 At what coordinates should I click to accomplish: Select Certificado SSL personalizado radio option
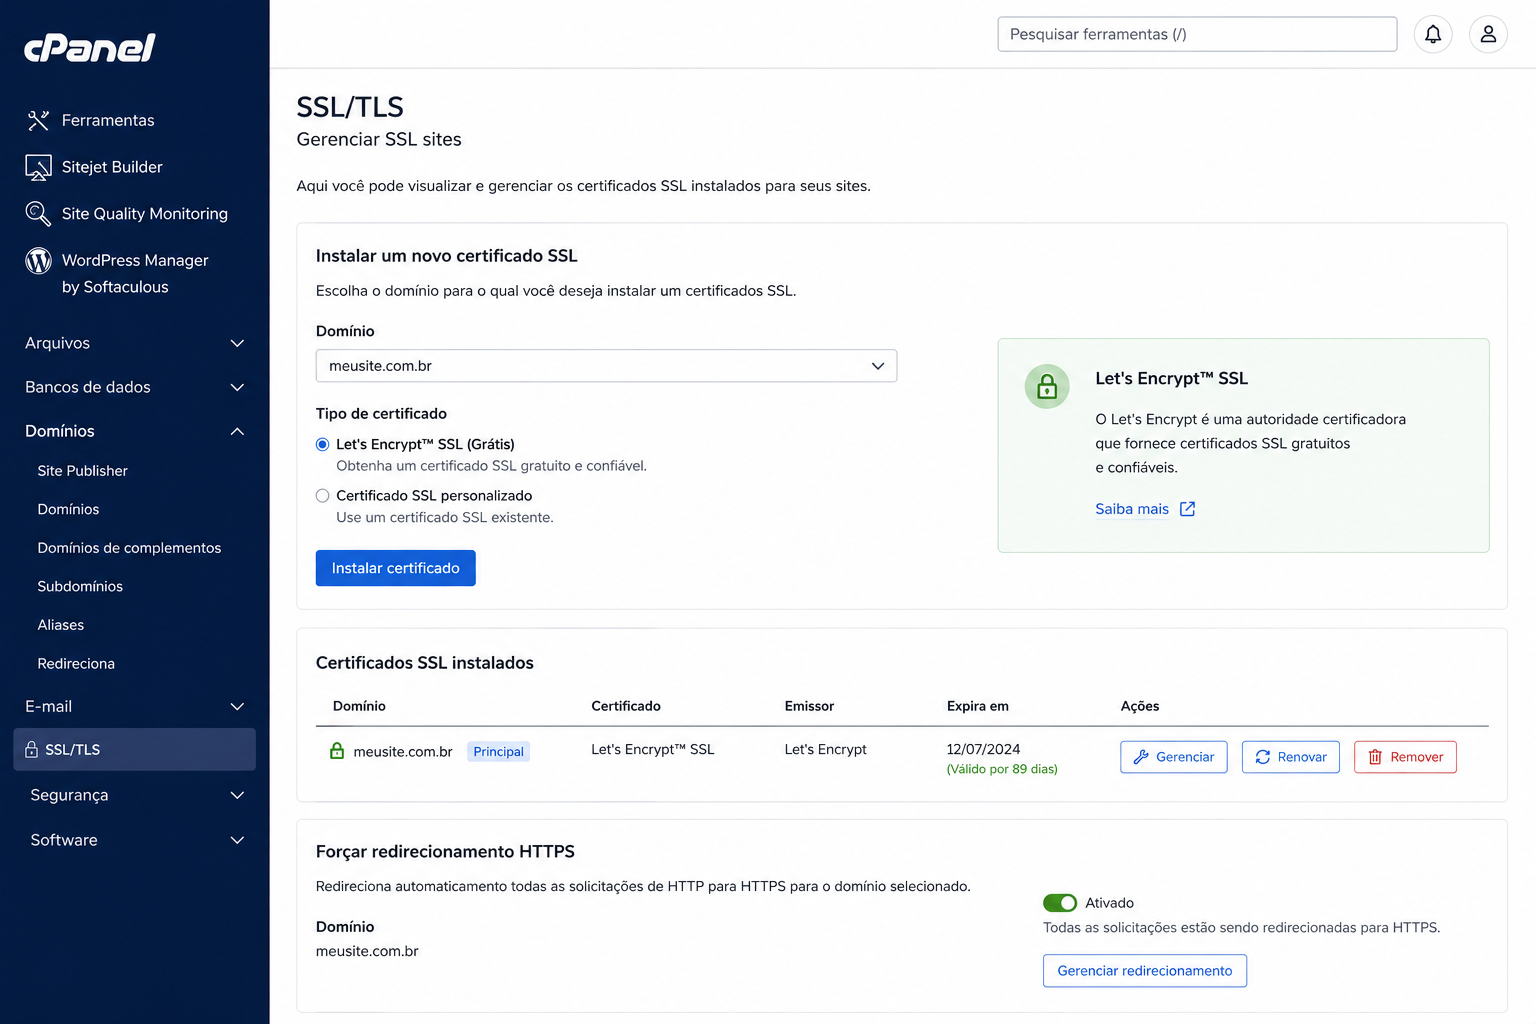point(322,495)
